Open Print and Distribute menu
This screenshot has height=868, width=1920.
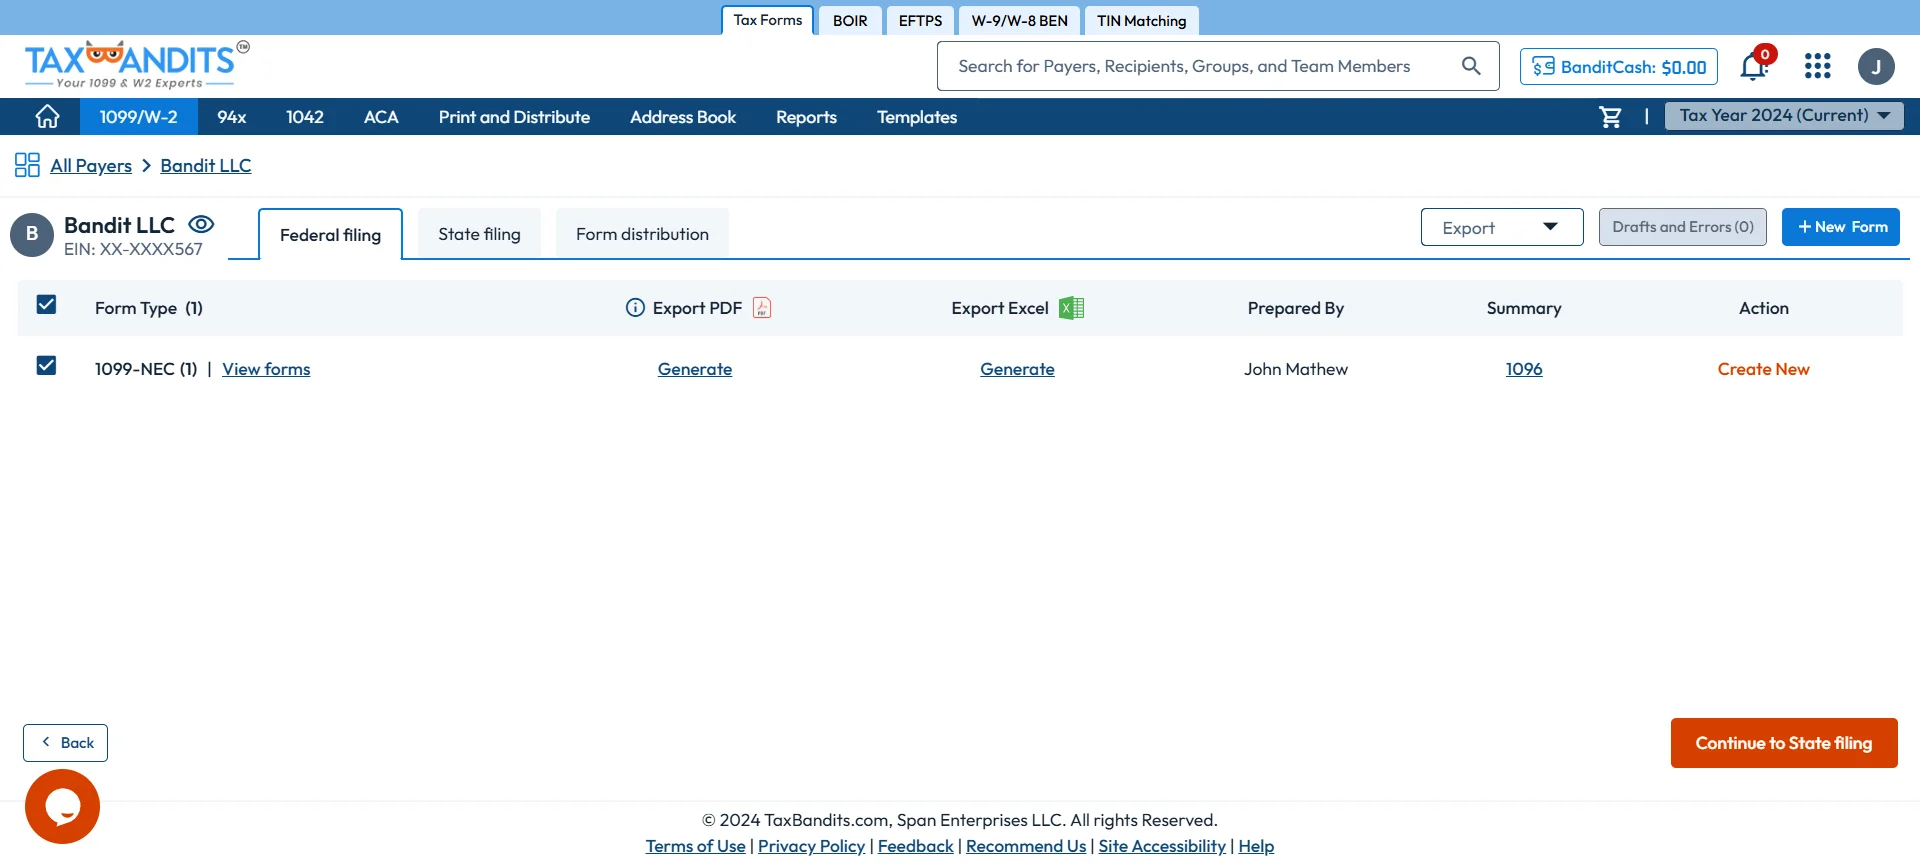pyautogui.click(x=514, y=117)
